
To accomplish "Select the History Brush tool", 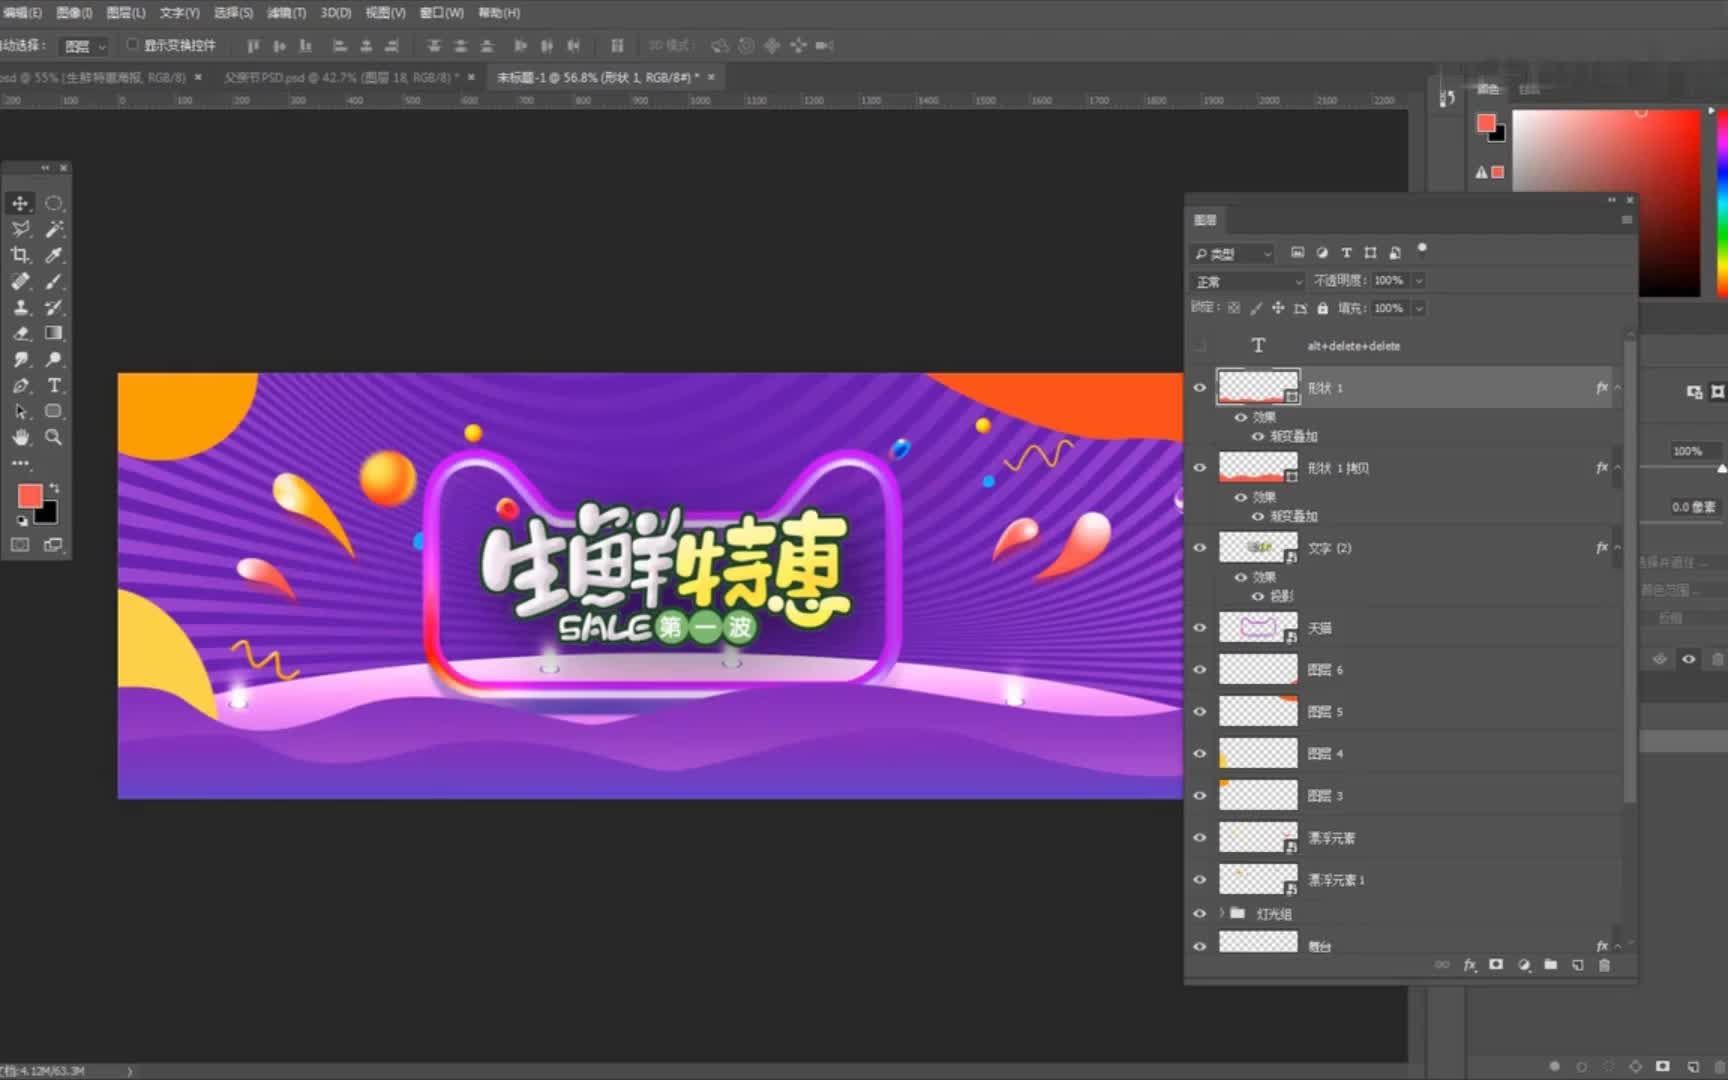I will click(54, 307).
